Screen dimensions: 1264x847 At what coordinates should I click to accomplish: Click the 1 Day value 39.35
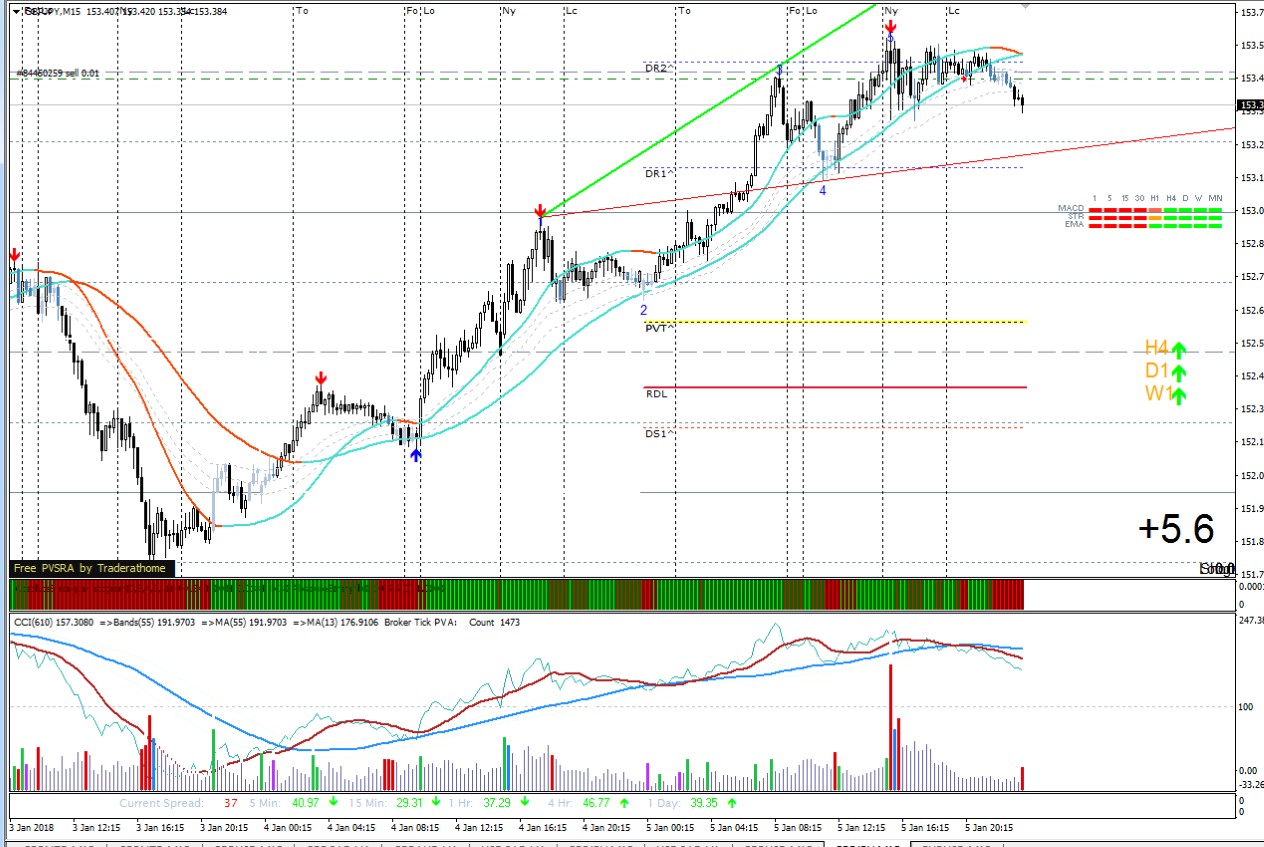tap(705, 802)
